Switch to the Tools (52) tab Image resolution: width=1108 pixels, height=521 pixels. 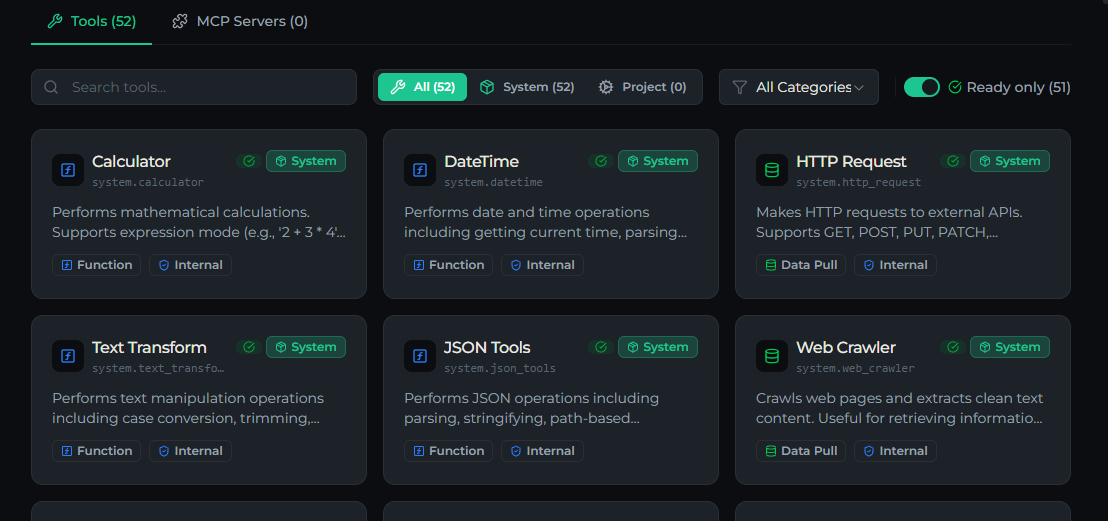click(91, 21)
